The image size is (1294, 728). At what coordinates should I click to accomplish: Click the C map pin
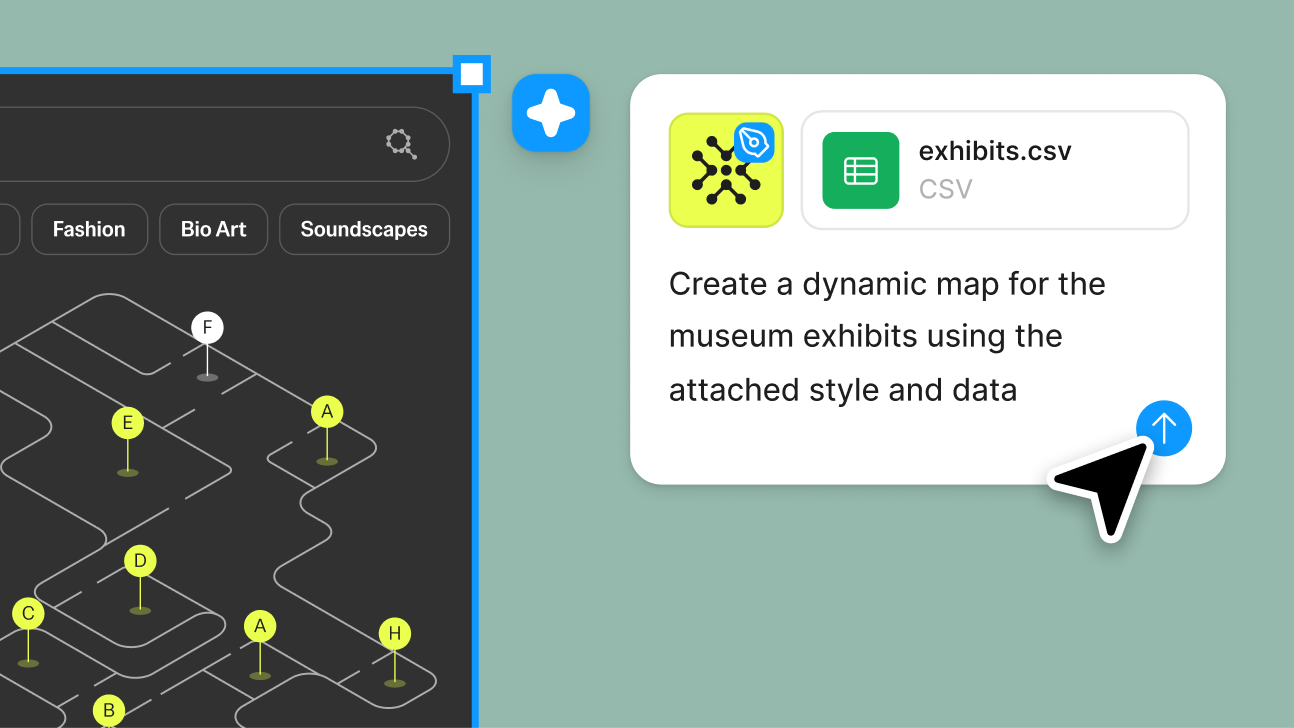point(28,614)
